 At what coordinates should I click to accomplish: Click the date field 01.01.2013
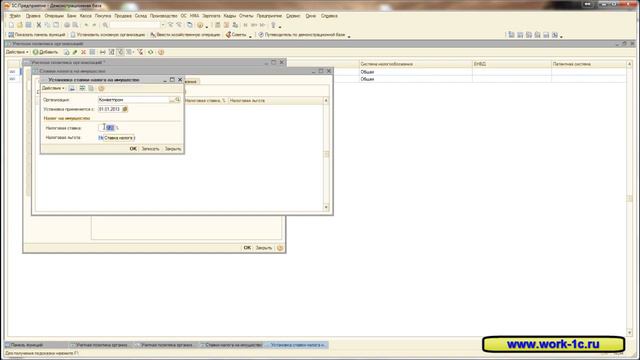110,109
